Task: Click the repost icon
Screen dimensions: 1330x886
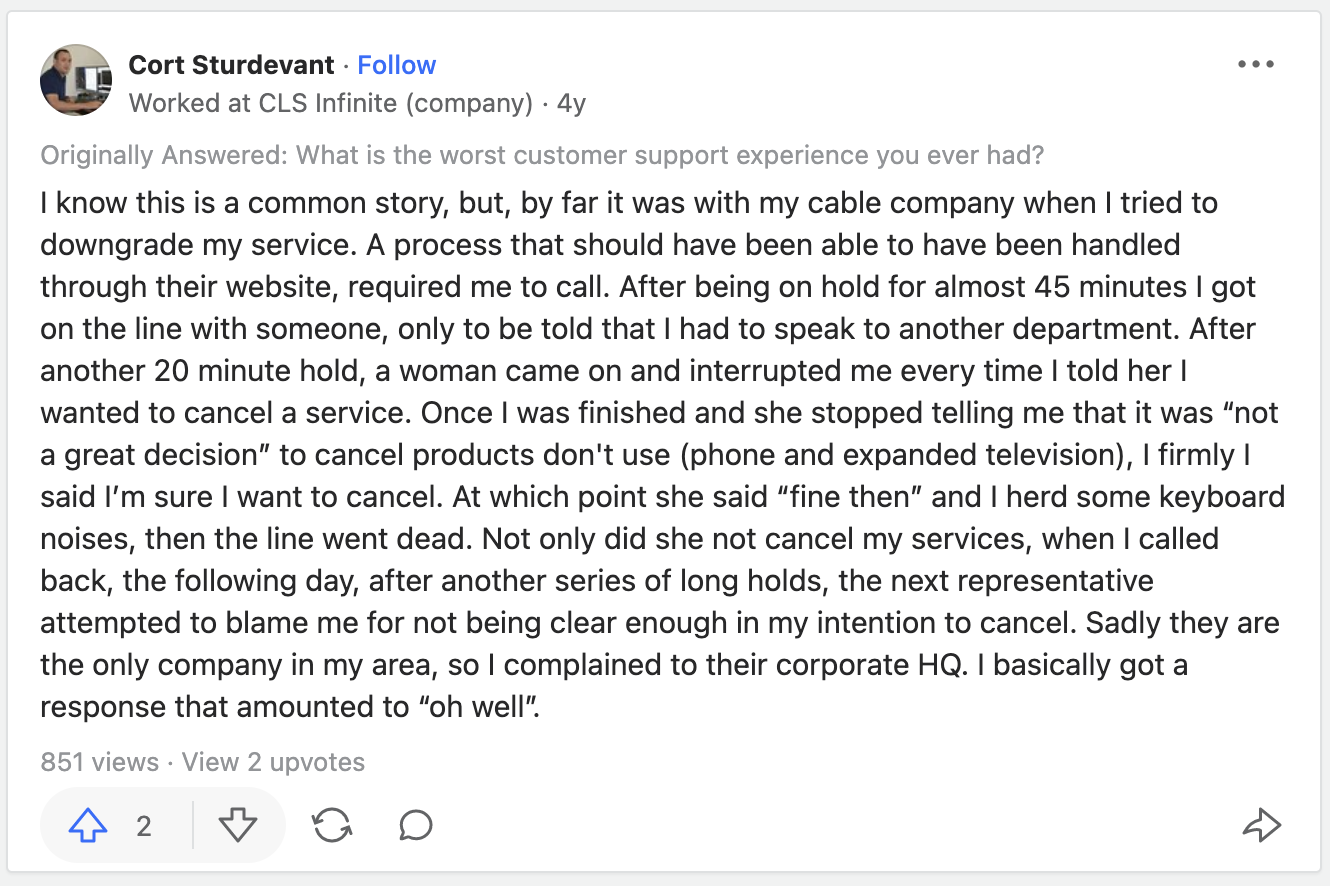Action: coord(333,825)
